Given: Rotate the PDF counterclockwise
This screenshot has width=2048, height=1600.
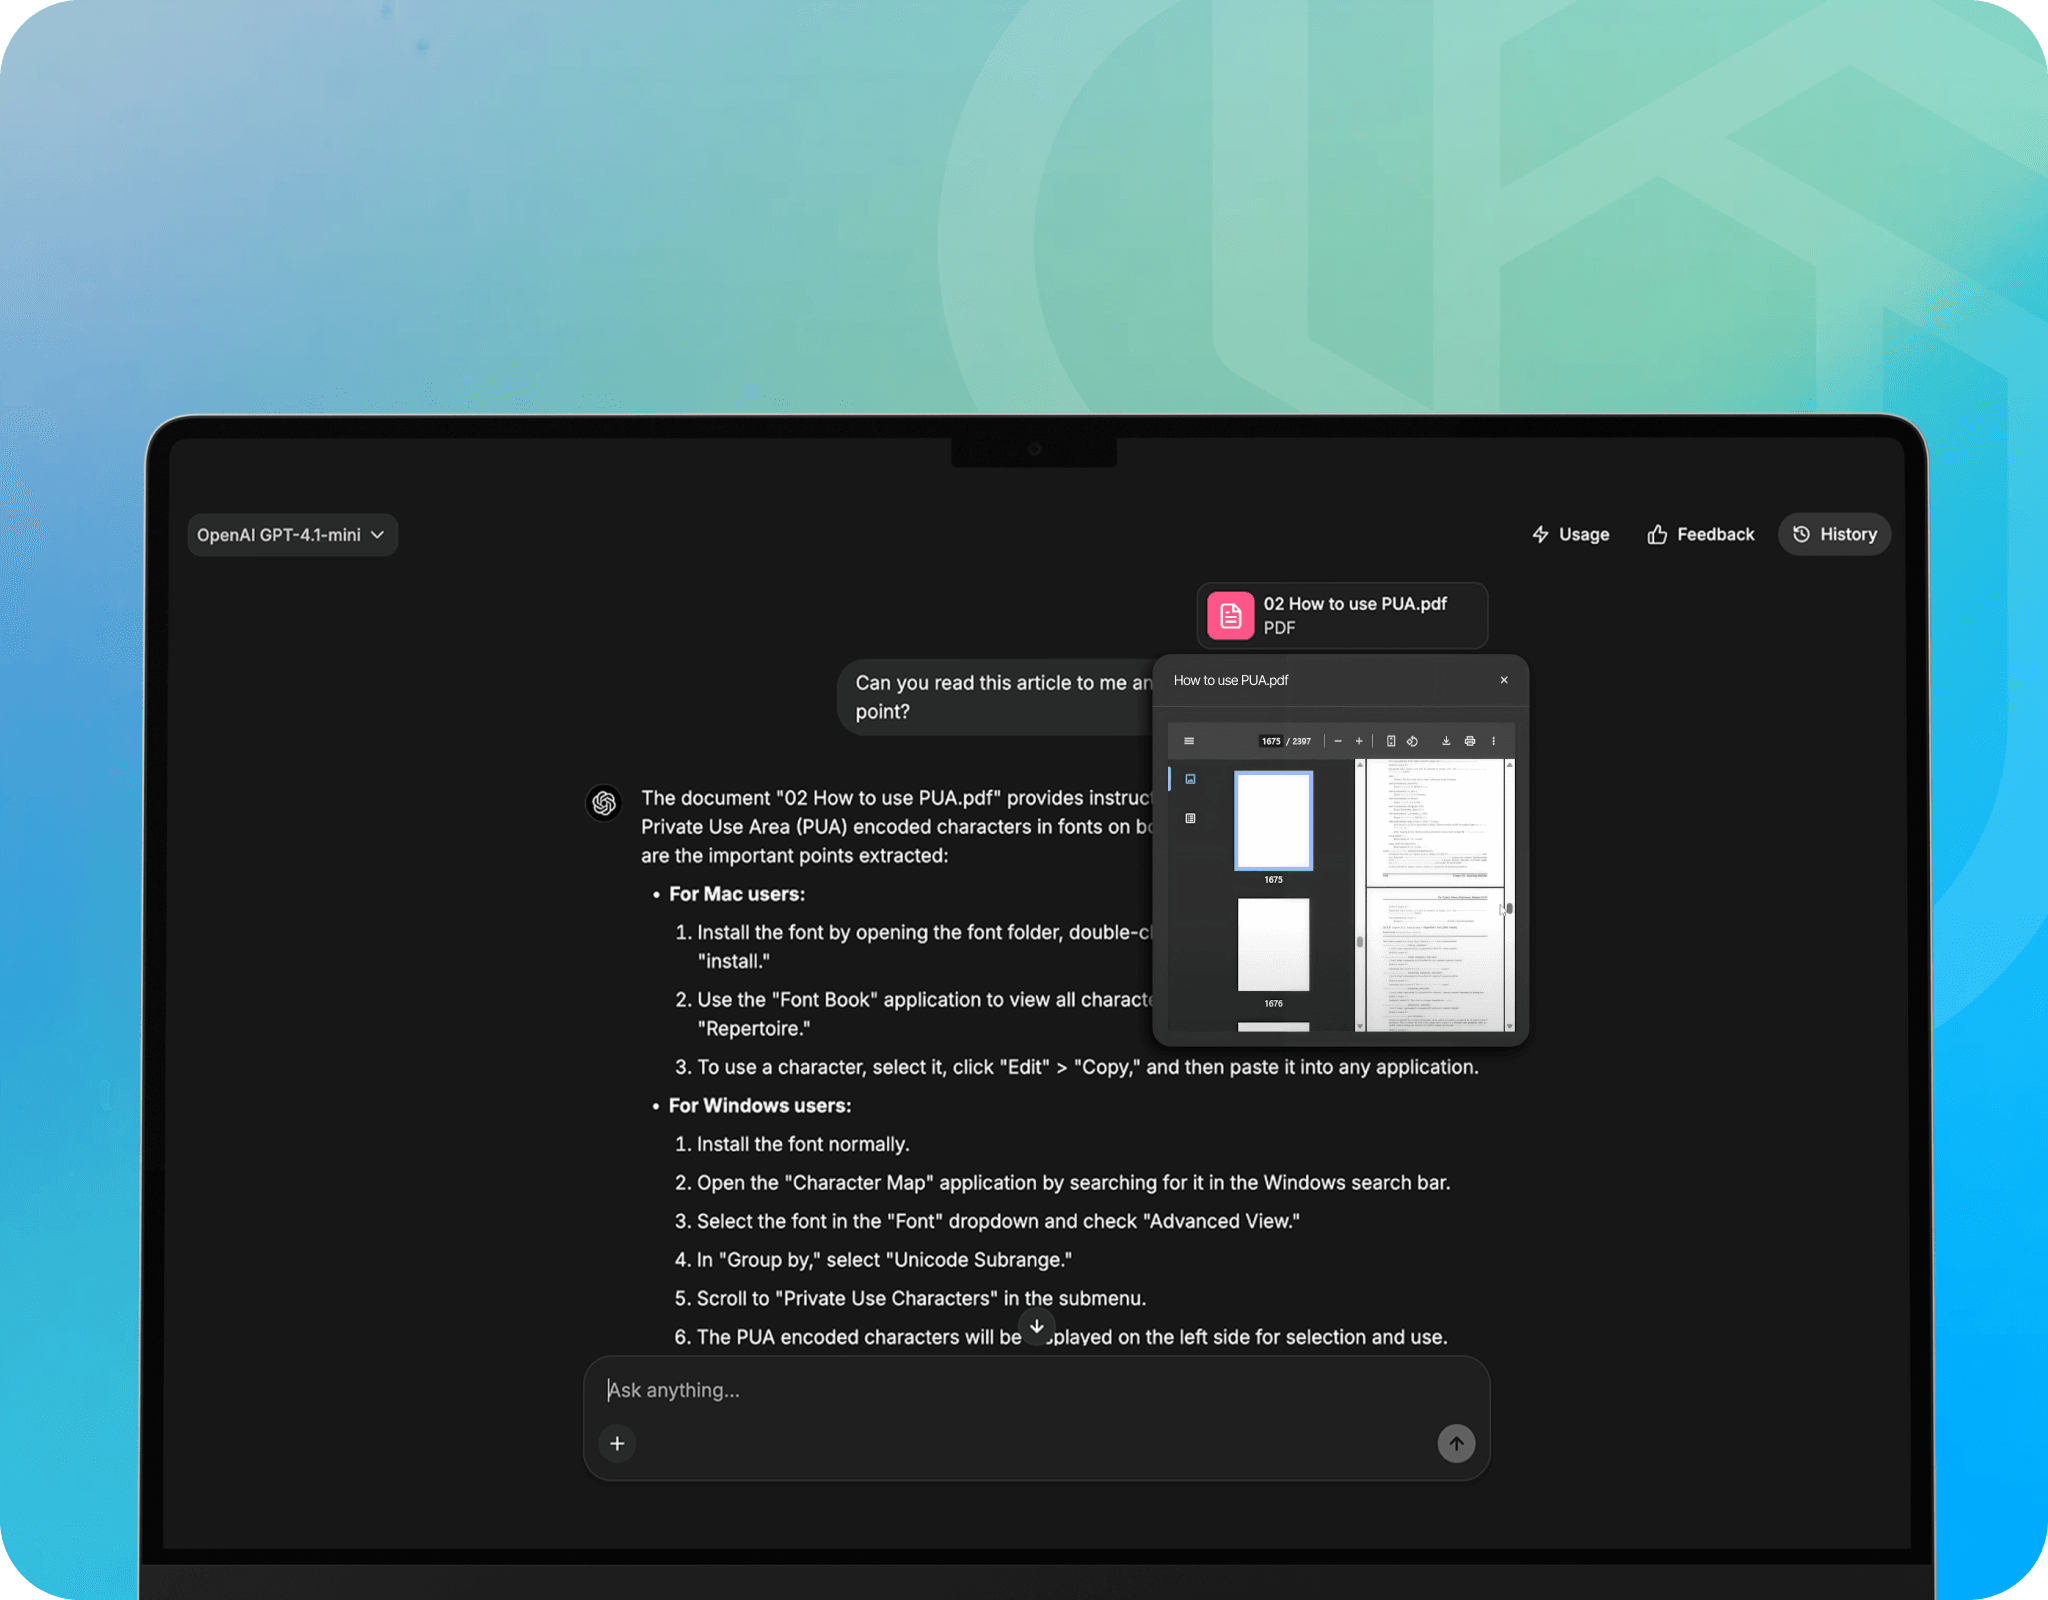Looking at the screenshot, I should pyautogui.click(x=1412, y=741).
